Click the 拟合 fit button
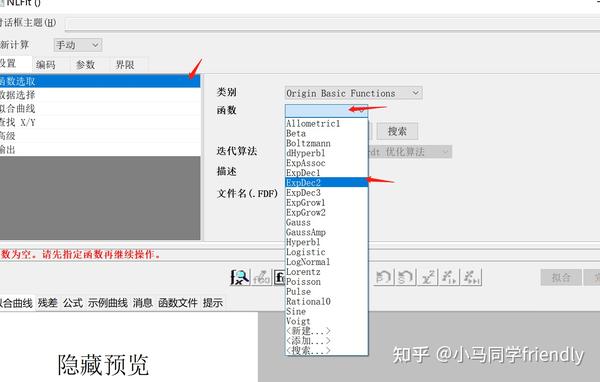 click(x=561, y=277)
